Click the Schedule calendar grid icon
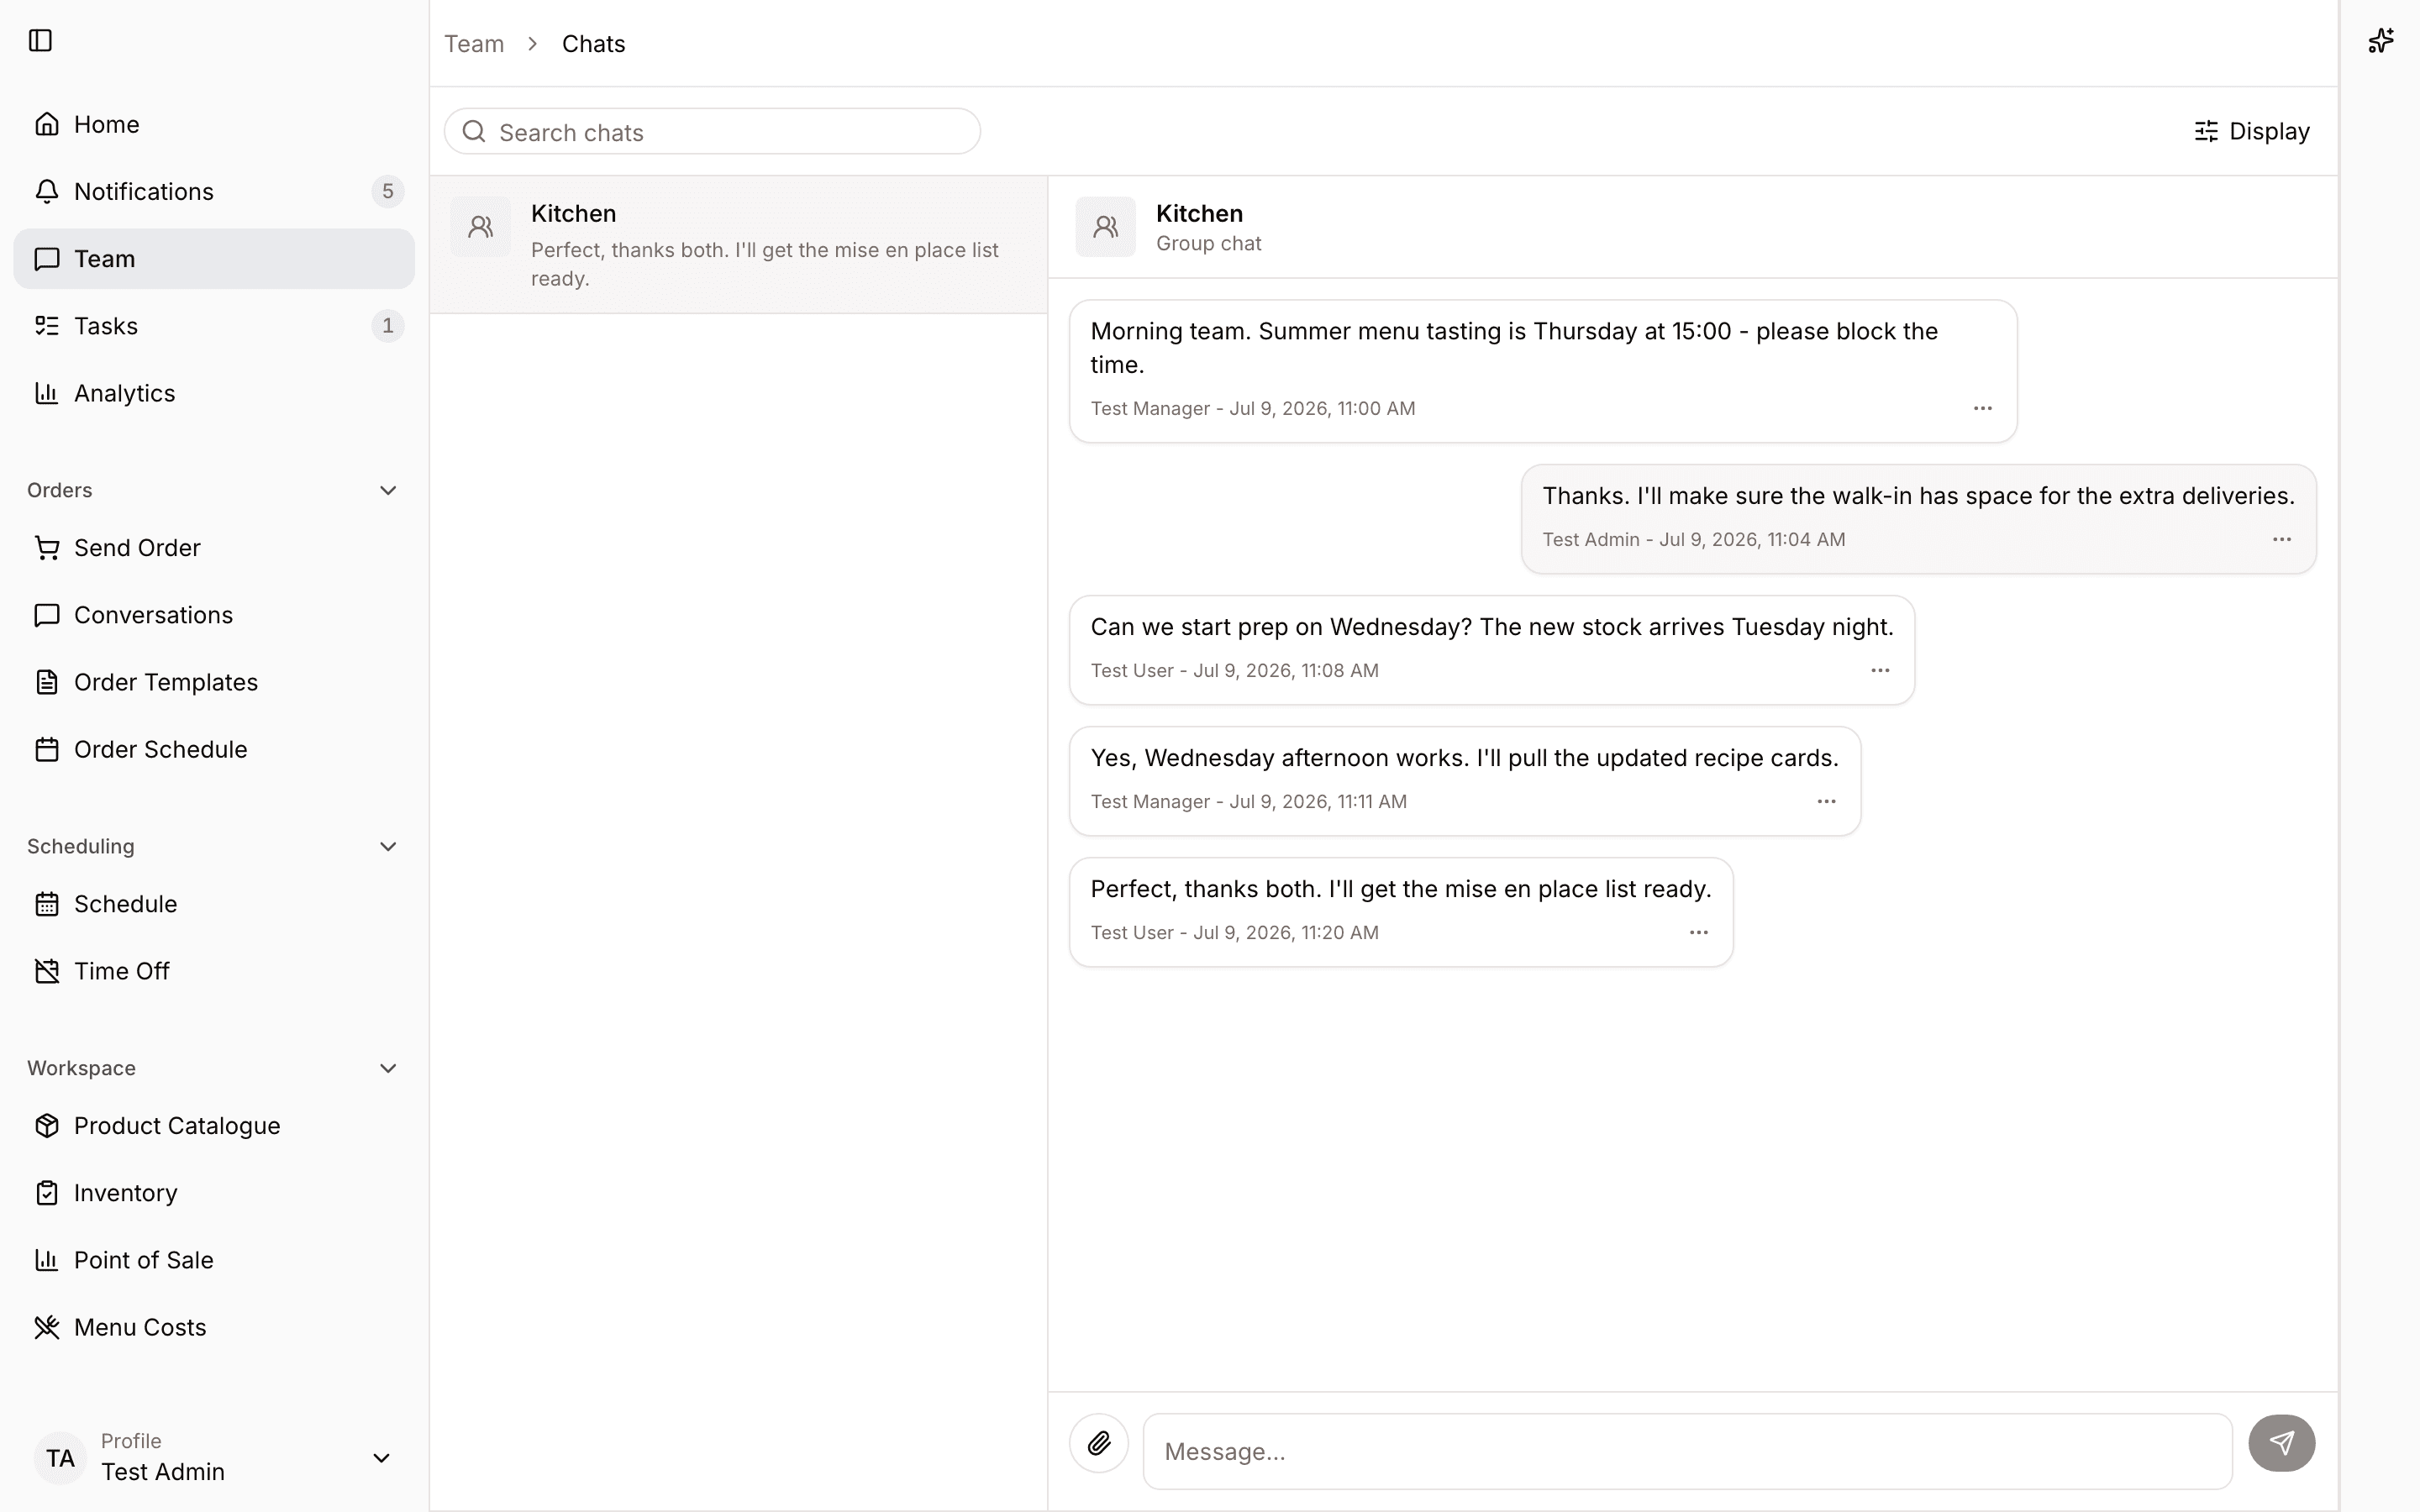2420x1512 pixels. coord(47,904)
